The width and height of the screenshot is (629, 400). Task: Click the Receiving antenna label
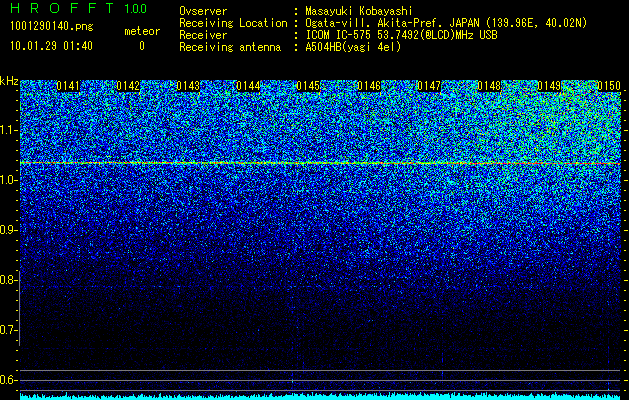point(230,47)
